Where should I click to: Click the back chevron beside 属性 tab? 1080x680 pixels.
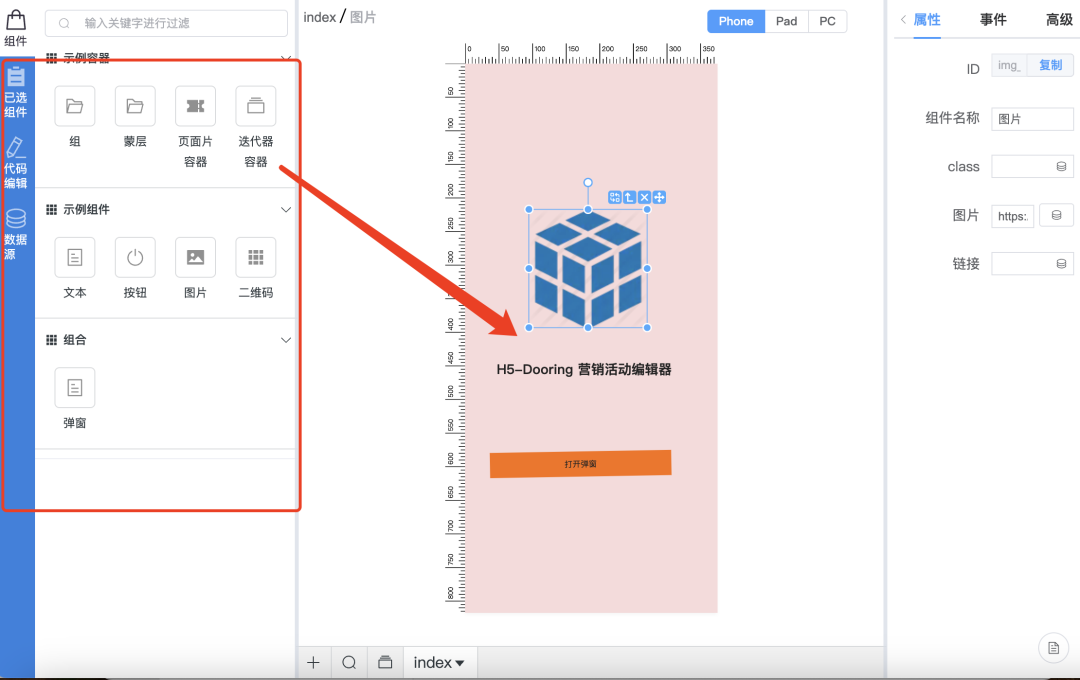pos(903,20)
